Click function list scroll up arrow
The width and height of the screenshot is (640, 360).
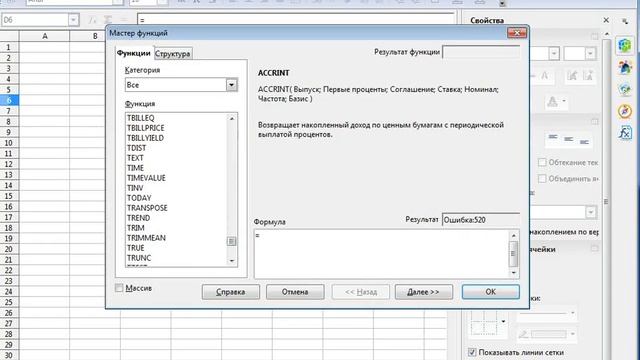tap(232, 118)
